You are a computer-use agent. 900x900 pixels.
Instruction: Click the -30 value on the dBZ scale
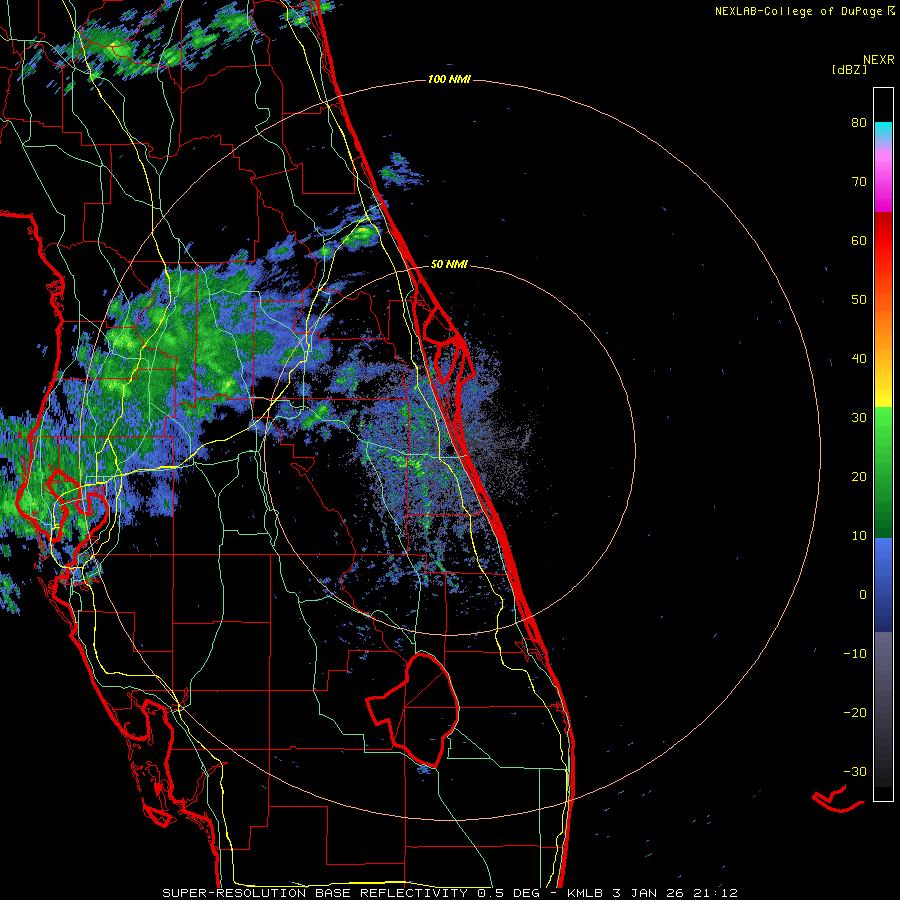tap(855, 771)
